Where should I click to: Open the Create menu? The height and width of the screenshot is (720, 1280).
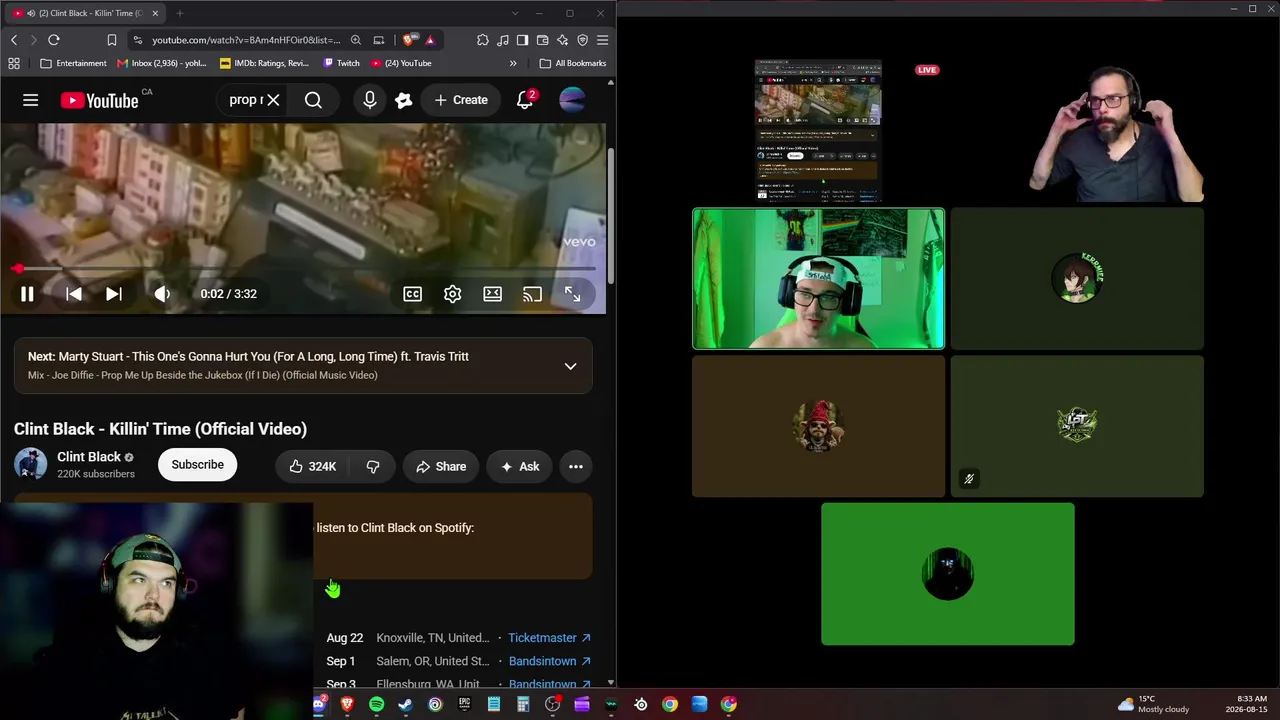(x=461, y=100)
